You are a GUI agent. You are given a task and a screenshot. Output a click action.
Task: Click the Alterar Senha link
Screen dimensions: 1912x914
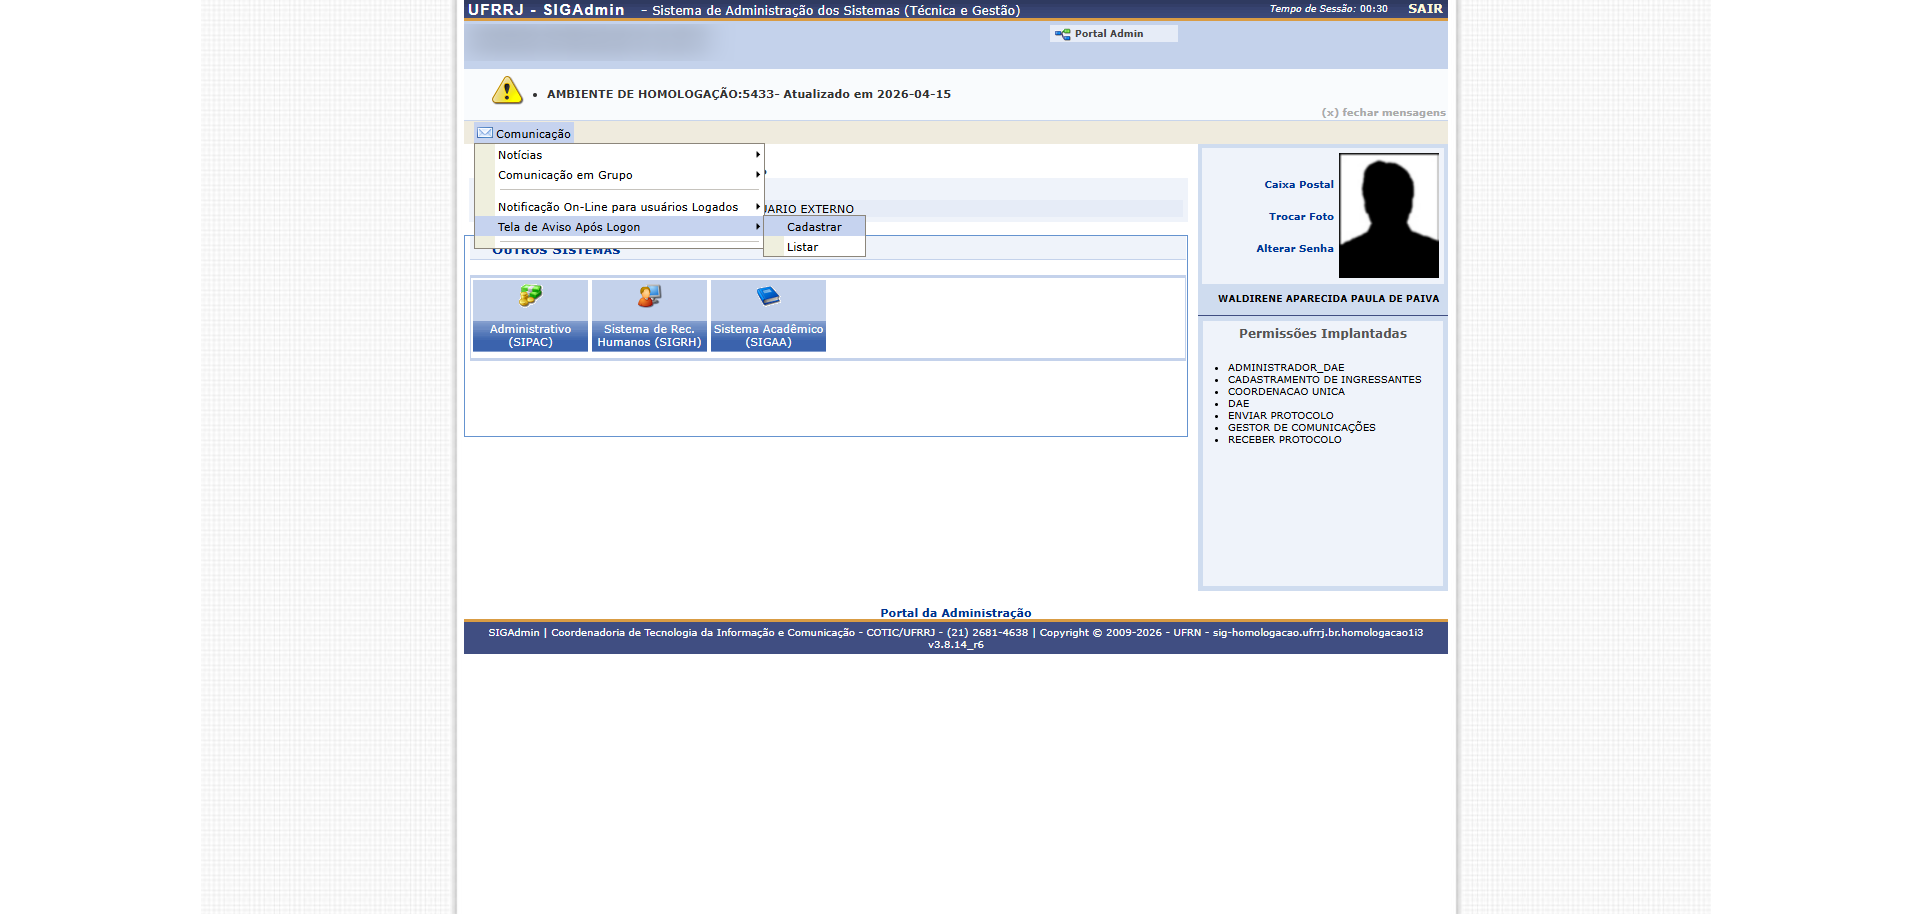[1294, 249]
